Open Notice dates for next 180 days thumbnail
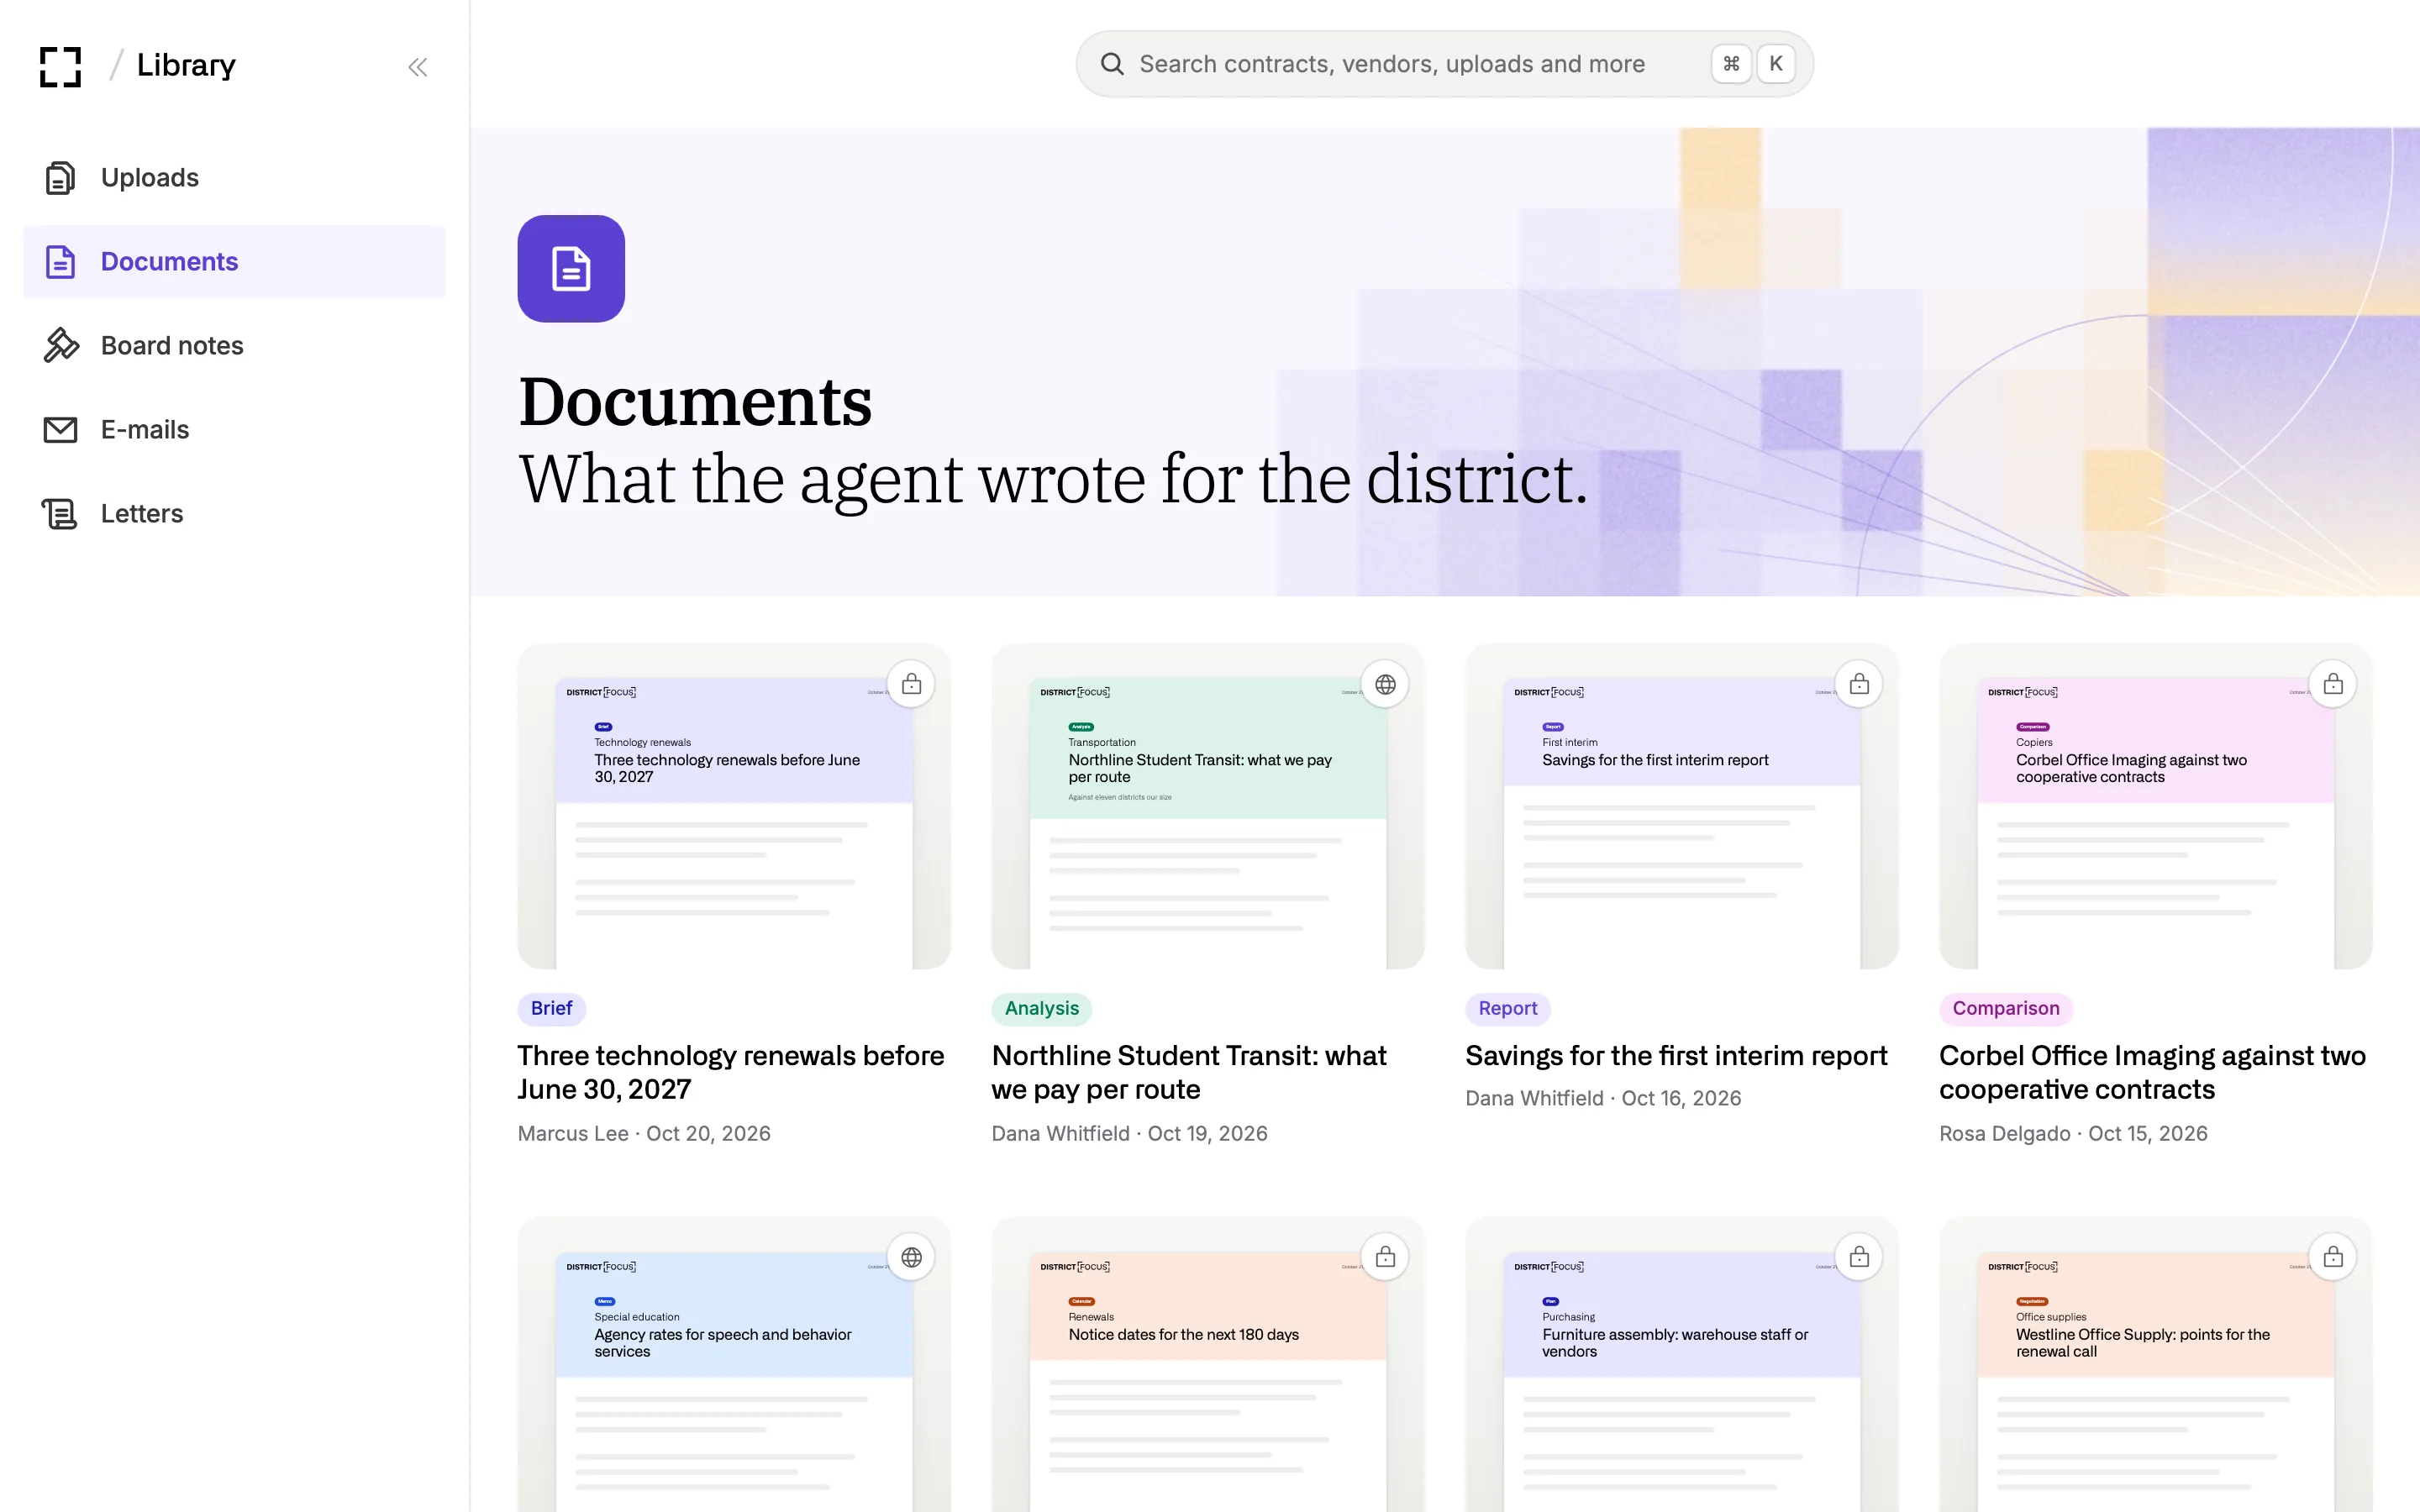Viewport: 2420px width, 1512px height. (1208, 1365)
